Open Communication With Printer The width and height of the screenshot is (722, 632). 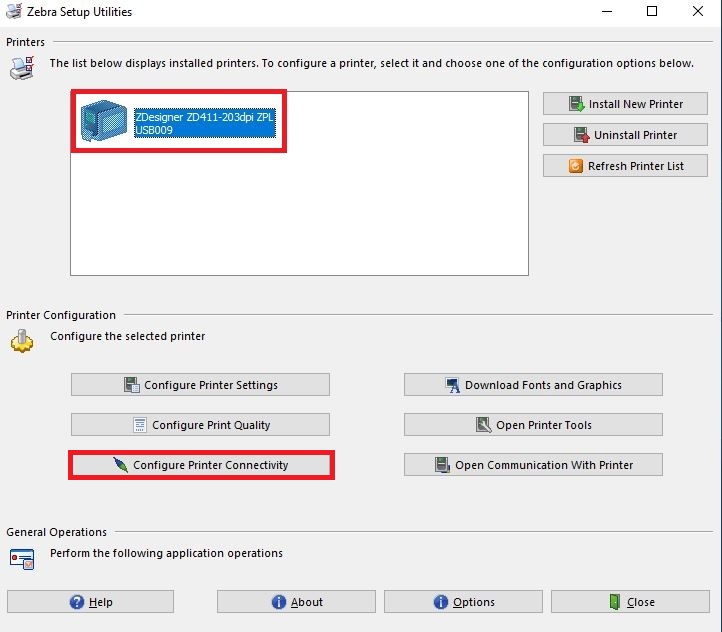533,465
